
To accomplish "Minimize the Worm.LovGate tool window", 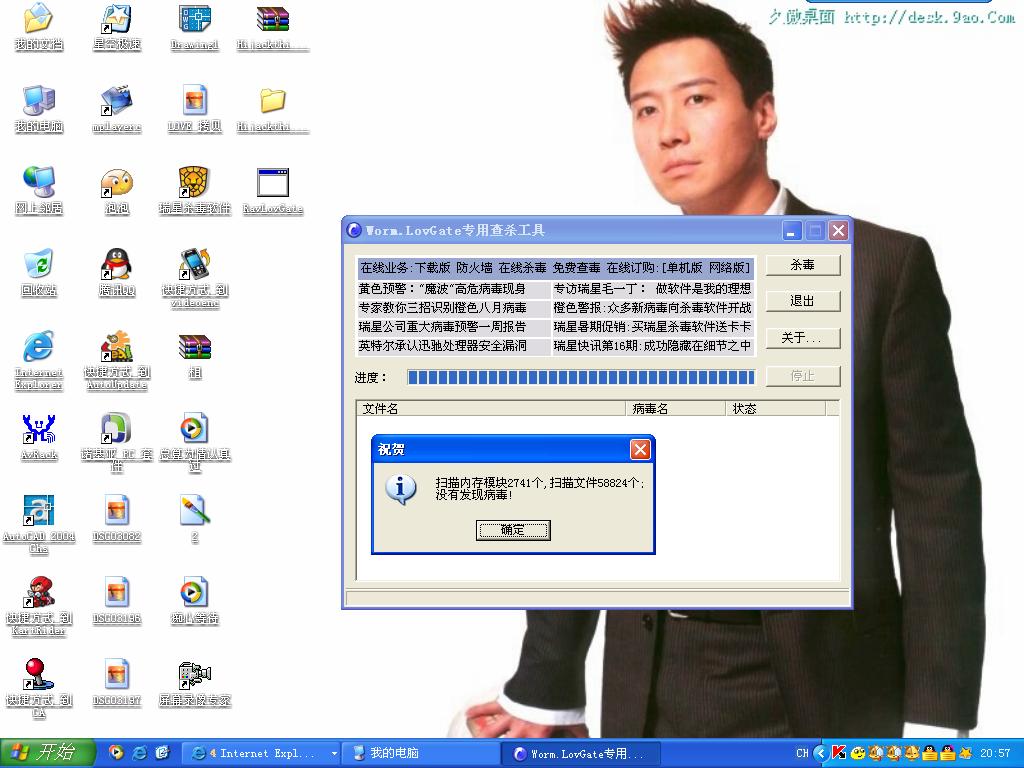I will pos(791,231).
